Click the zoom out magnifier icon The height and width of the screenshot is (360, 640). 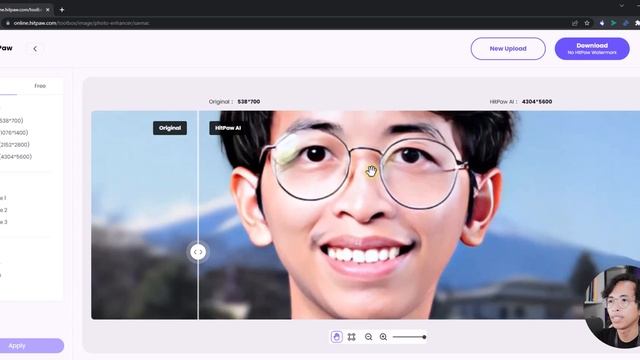(368, 337)
